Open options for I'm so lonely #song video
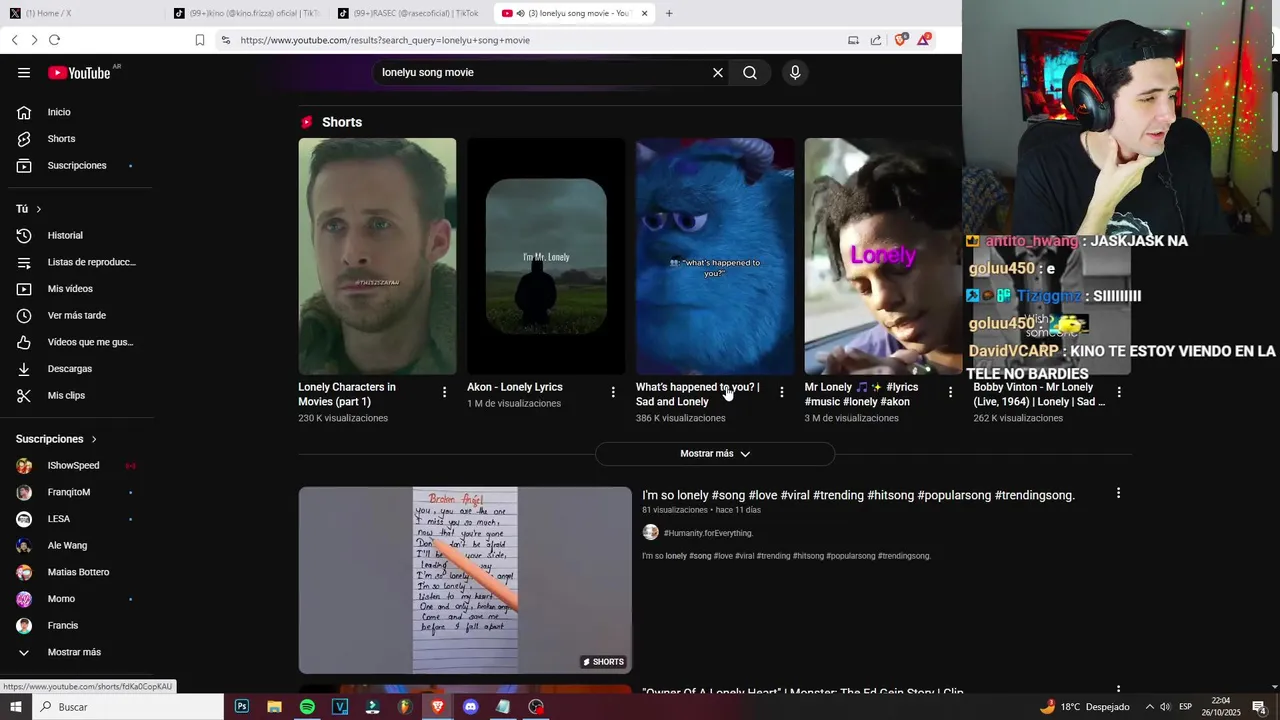1280x720 pixels. (1118, 493)
